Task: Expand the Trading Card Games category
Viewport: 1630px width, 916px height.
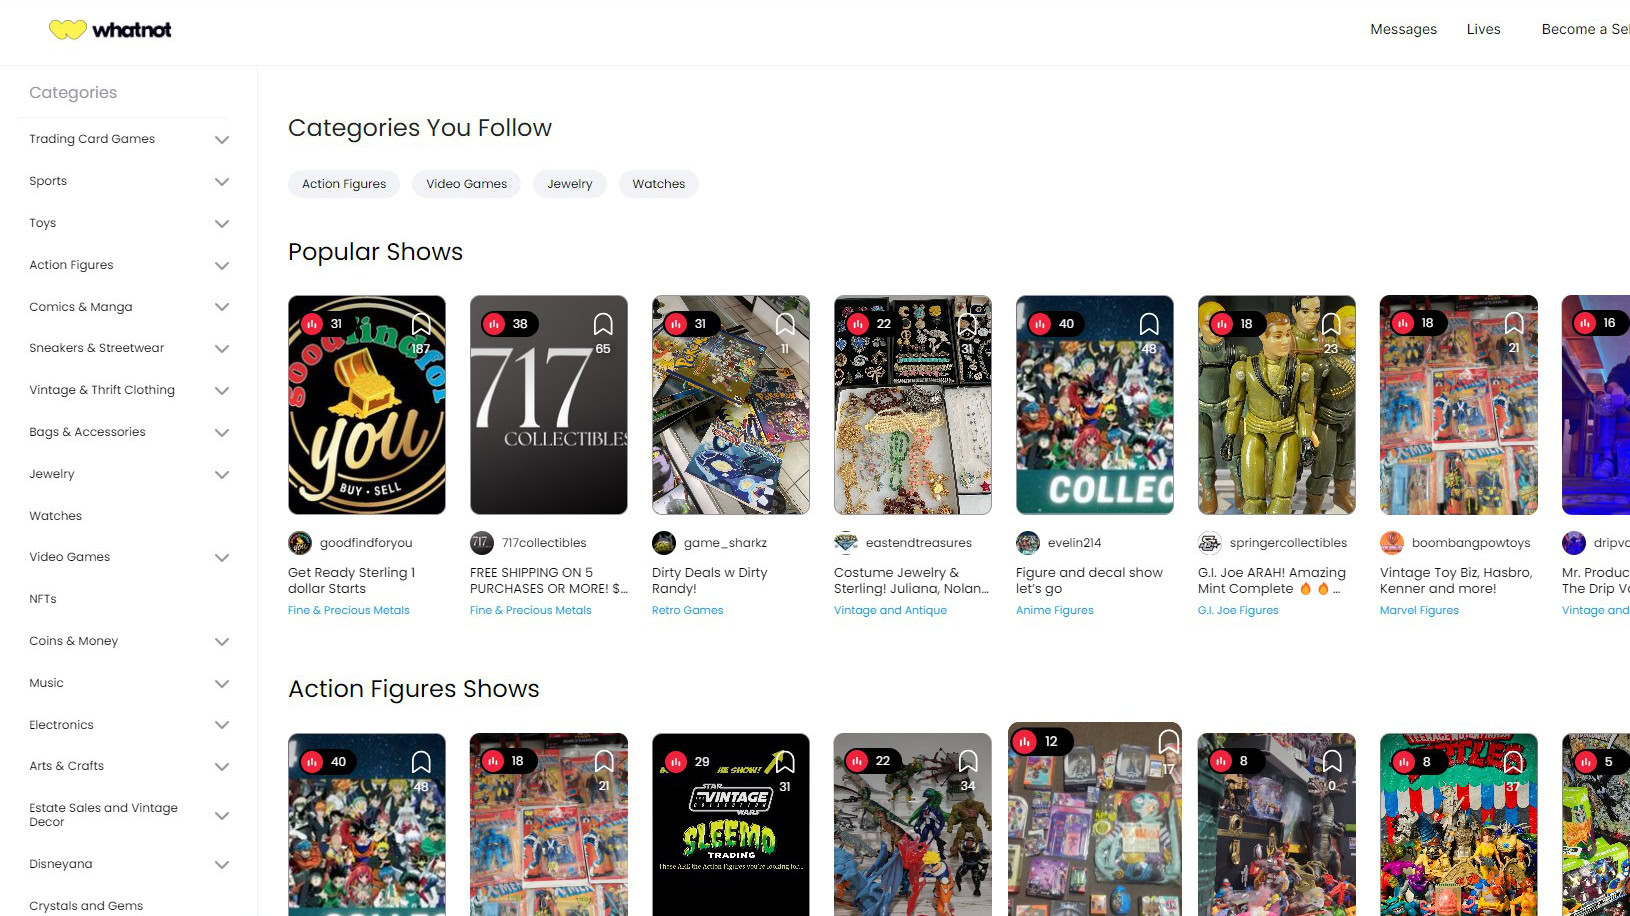Action: (x=222, y=140)
